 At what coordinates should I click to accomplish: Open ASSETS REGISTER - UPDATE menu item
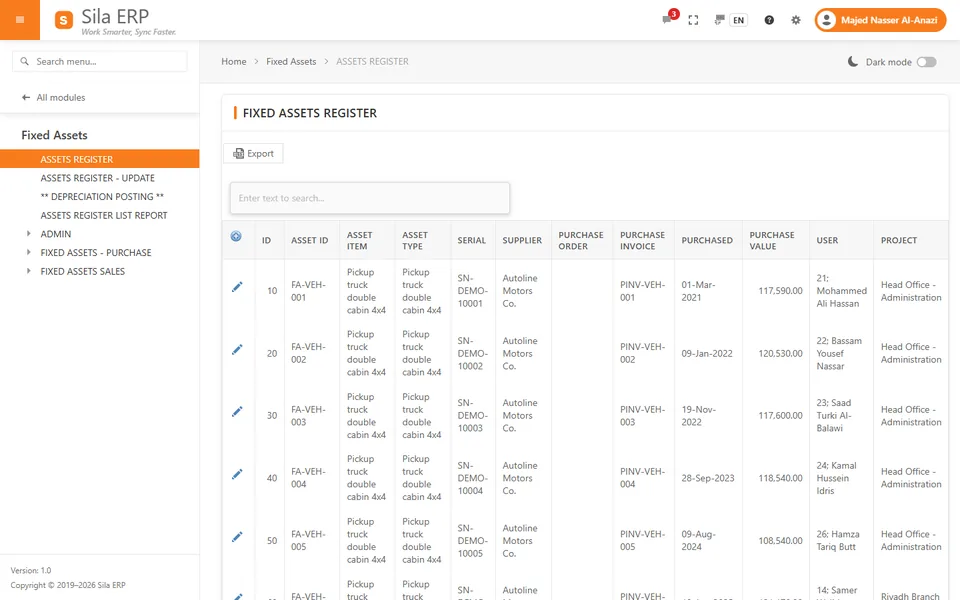97,178
